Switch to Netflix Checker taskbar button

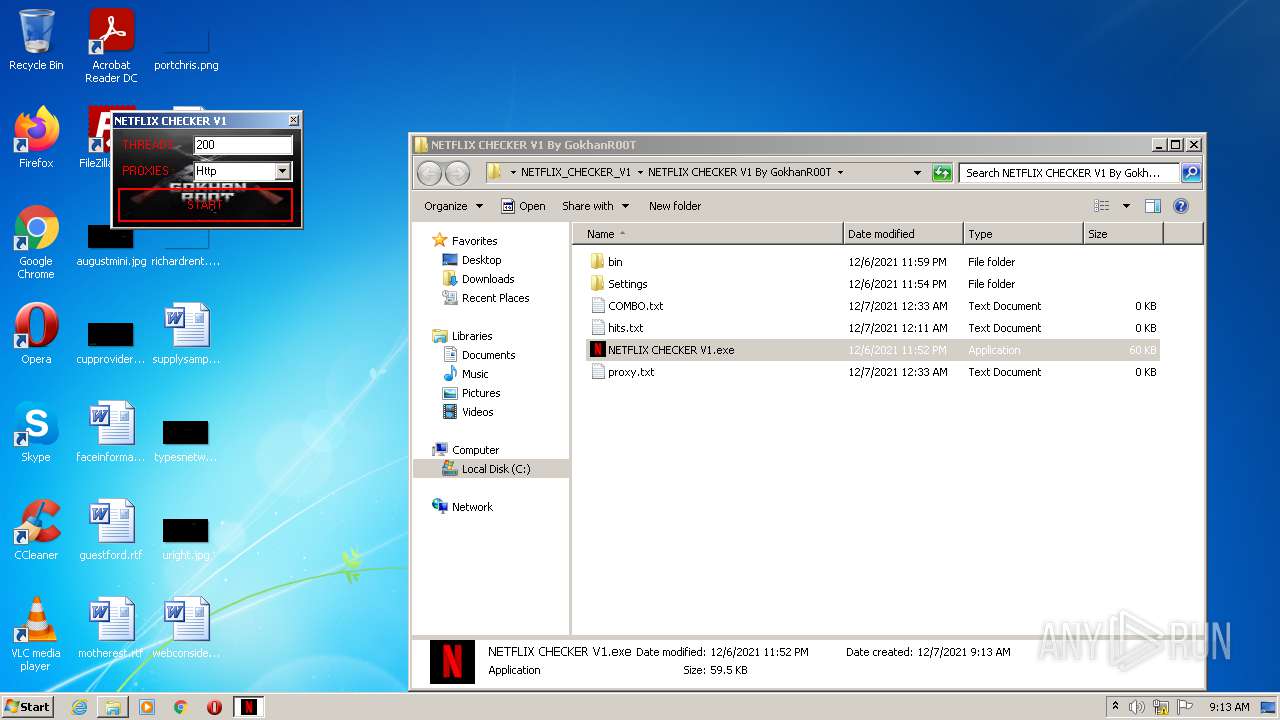[249, 707]
